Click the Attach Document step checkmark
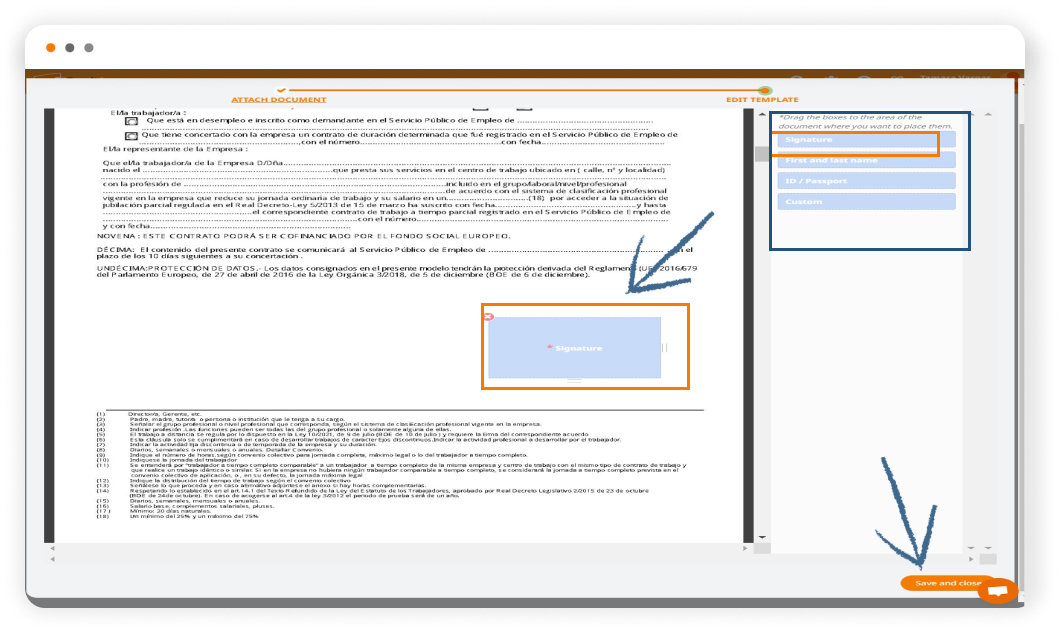Screen dimensions: 1061x633 [281, 90]
